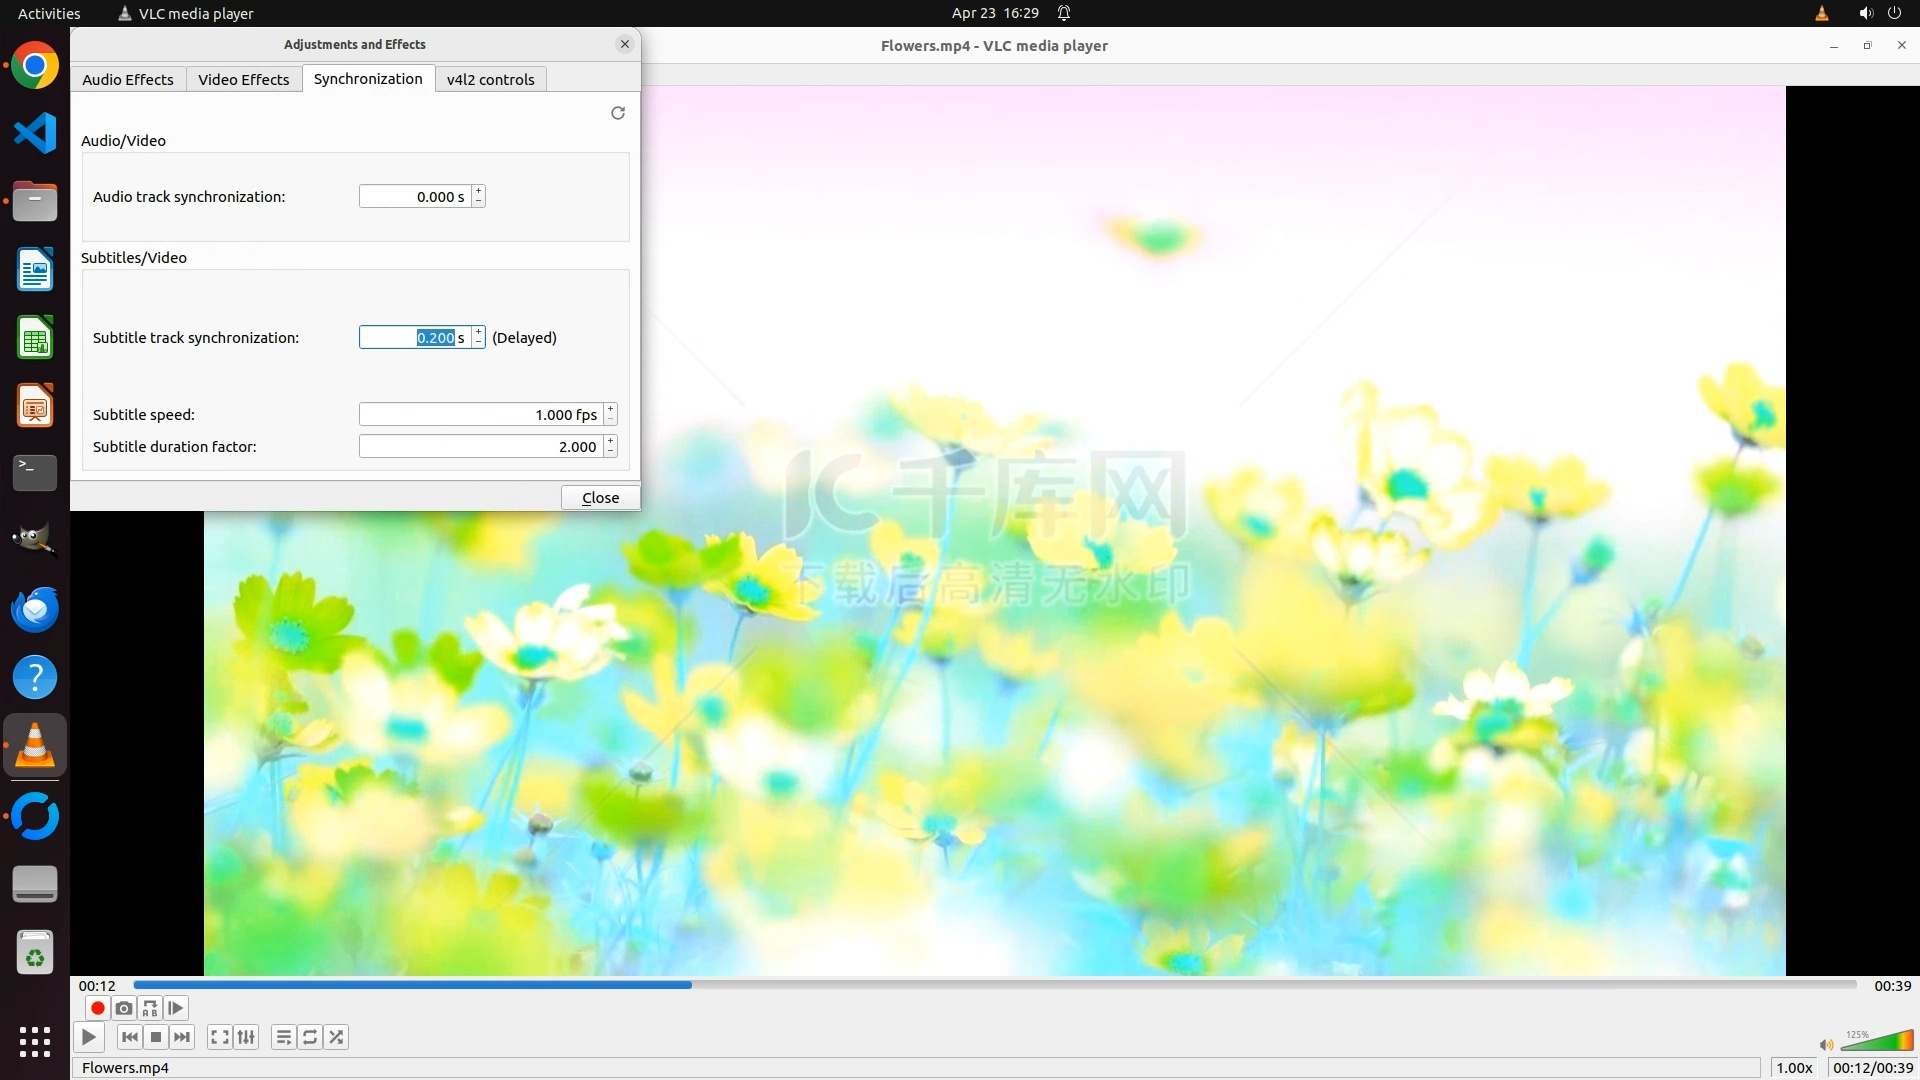Open the playlist view

pyautogui.click(x=284, y=1037)
